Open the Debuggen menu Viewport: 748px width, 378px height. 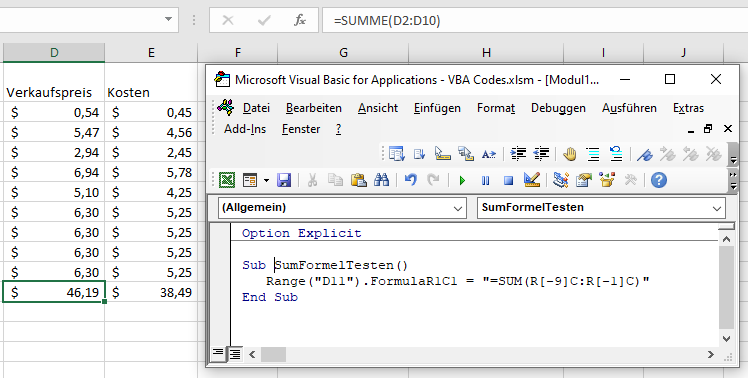pos(558,108)
